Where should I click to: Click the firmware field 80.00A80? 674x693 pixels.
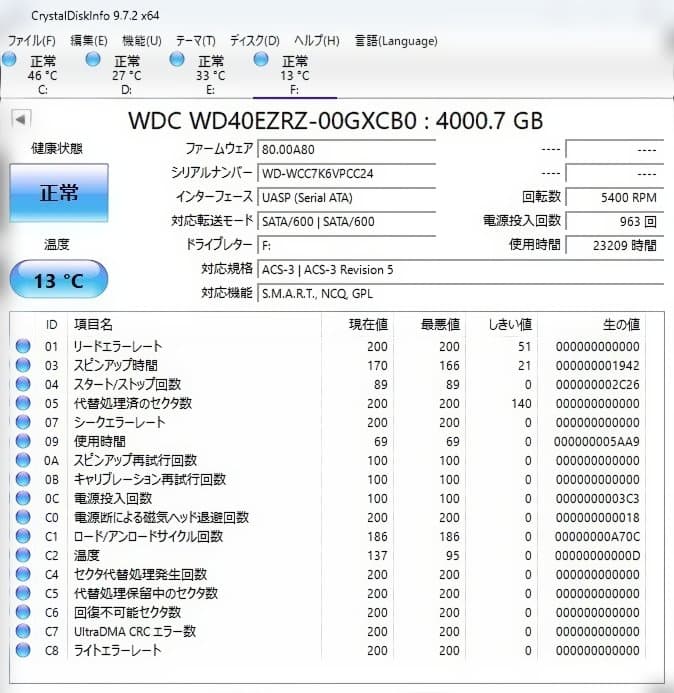(x=347, y=149)
